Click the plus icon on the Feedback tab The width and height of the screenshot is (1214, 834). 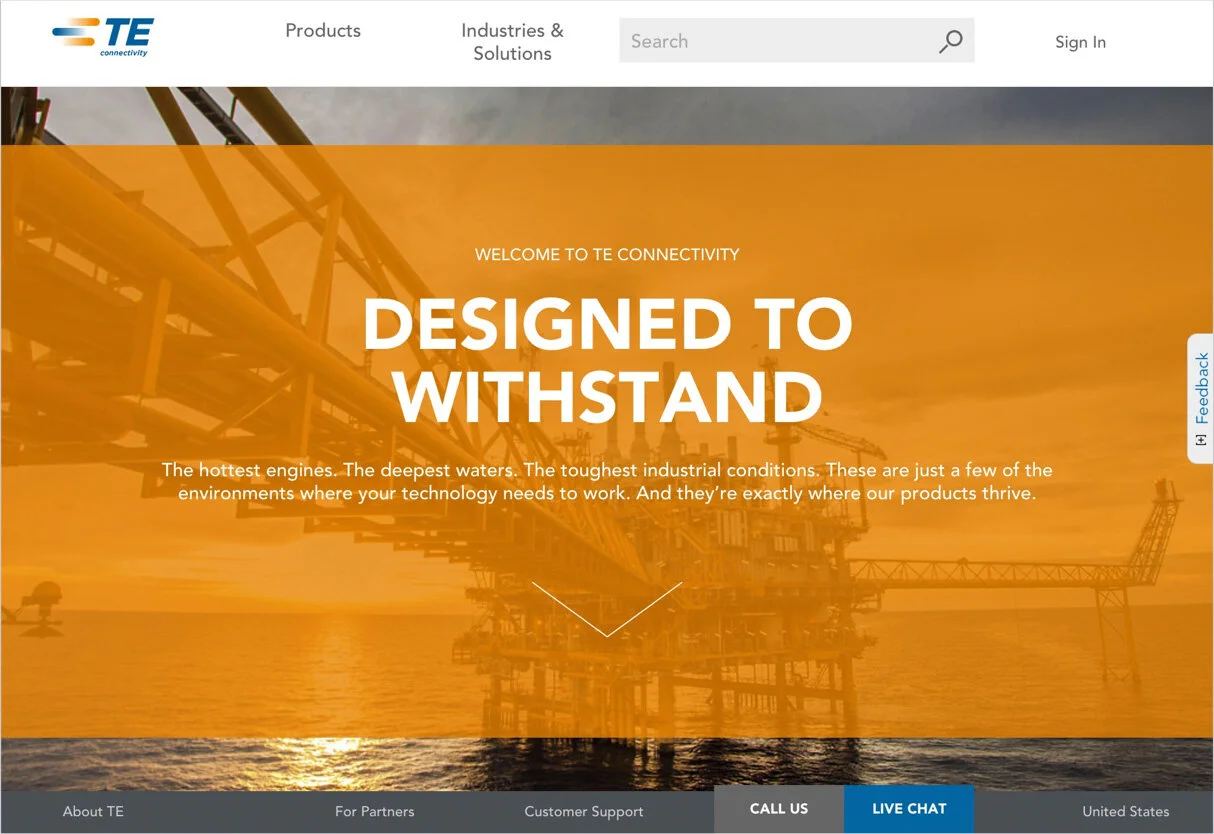(1201, 440)
